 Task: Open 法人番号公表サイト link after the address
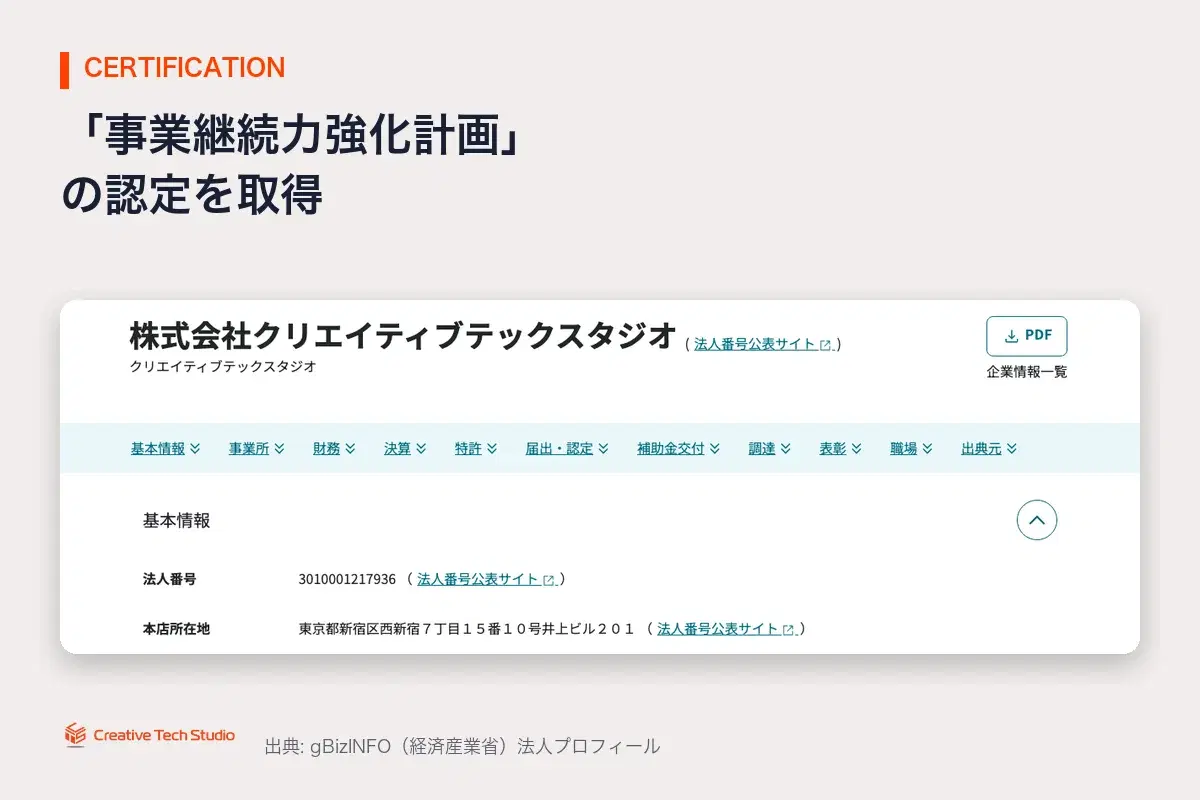726,629
